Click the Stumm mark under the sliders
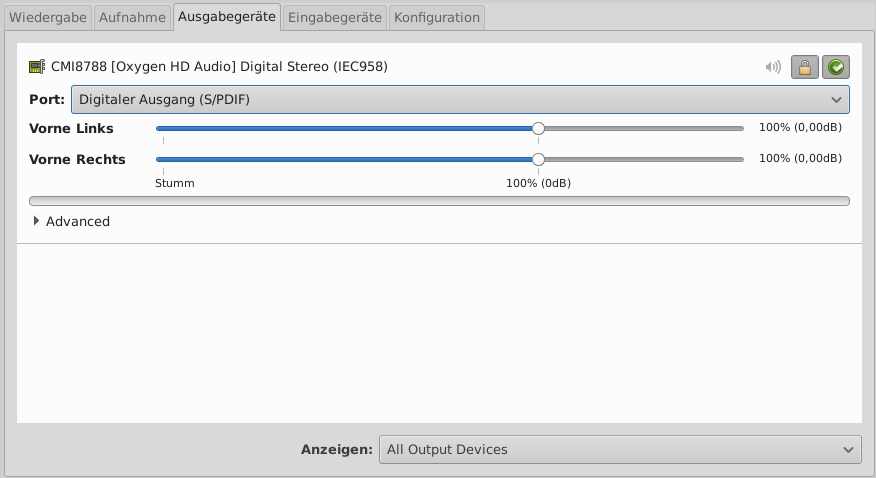 [x=174, y=183]
